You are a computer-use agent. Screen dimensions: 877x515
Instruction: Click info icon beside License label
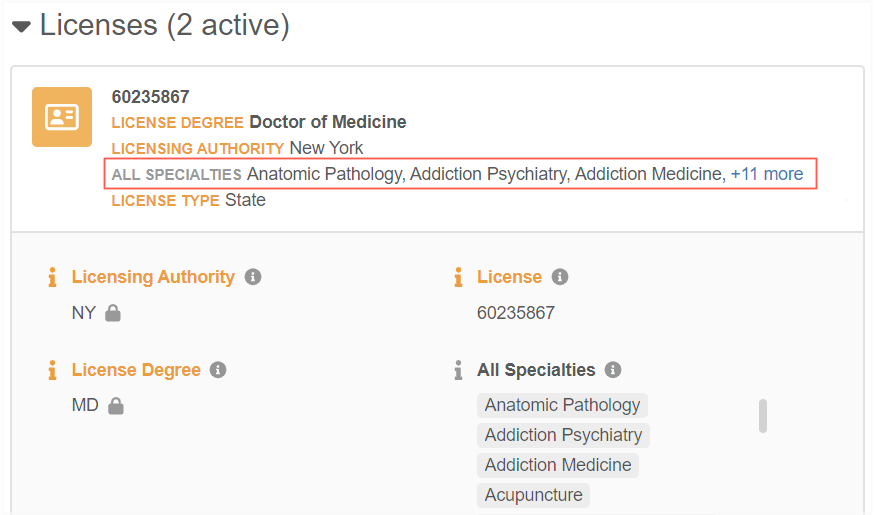point(560,277)
